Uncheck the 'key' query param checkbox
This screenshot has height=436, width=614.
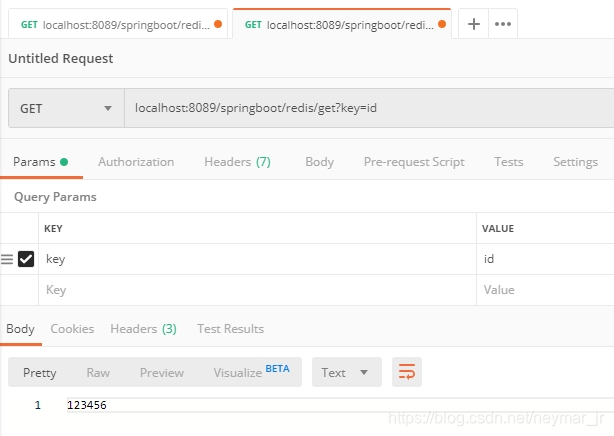click(26, 259)
